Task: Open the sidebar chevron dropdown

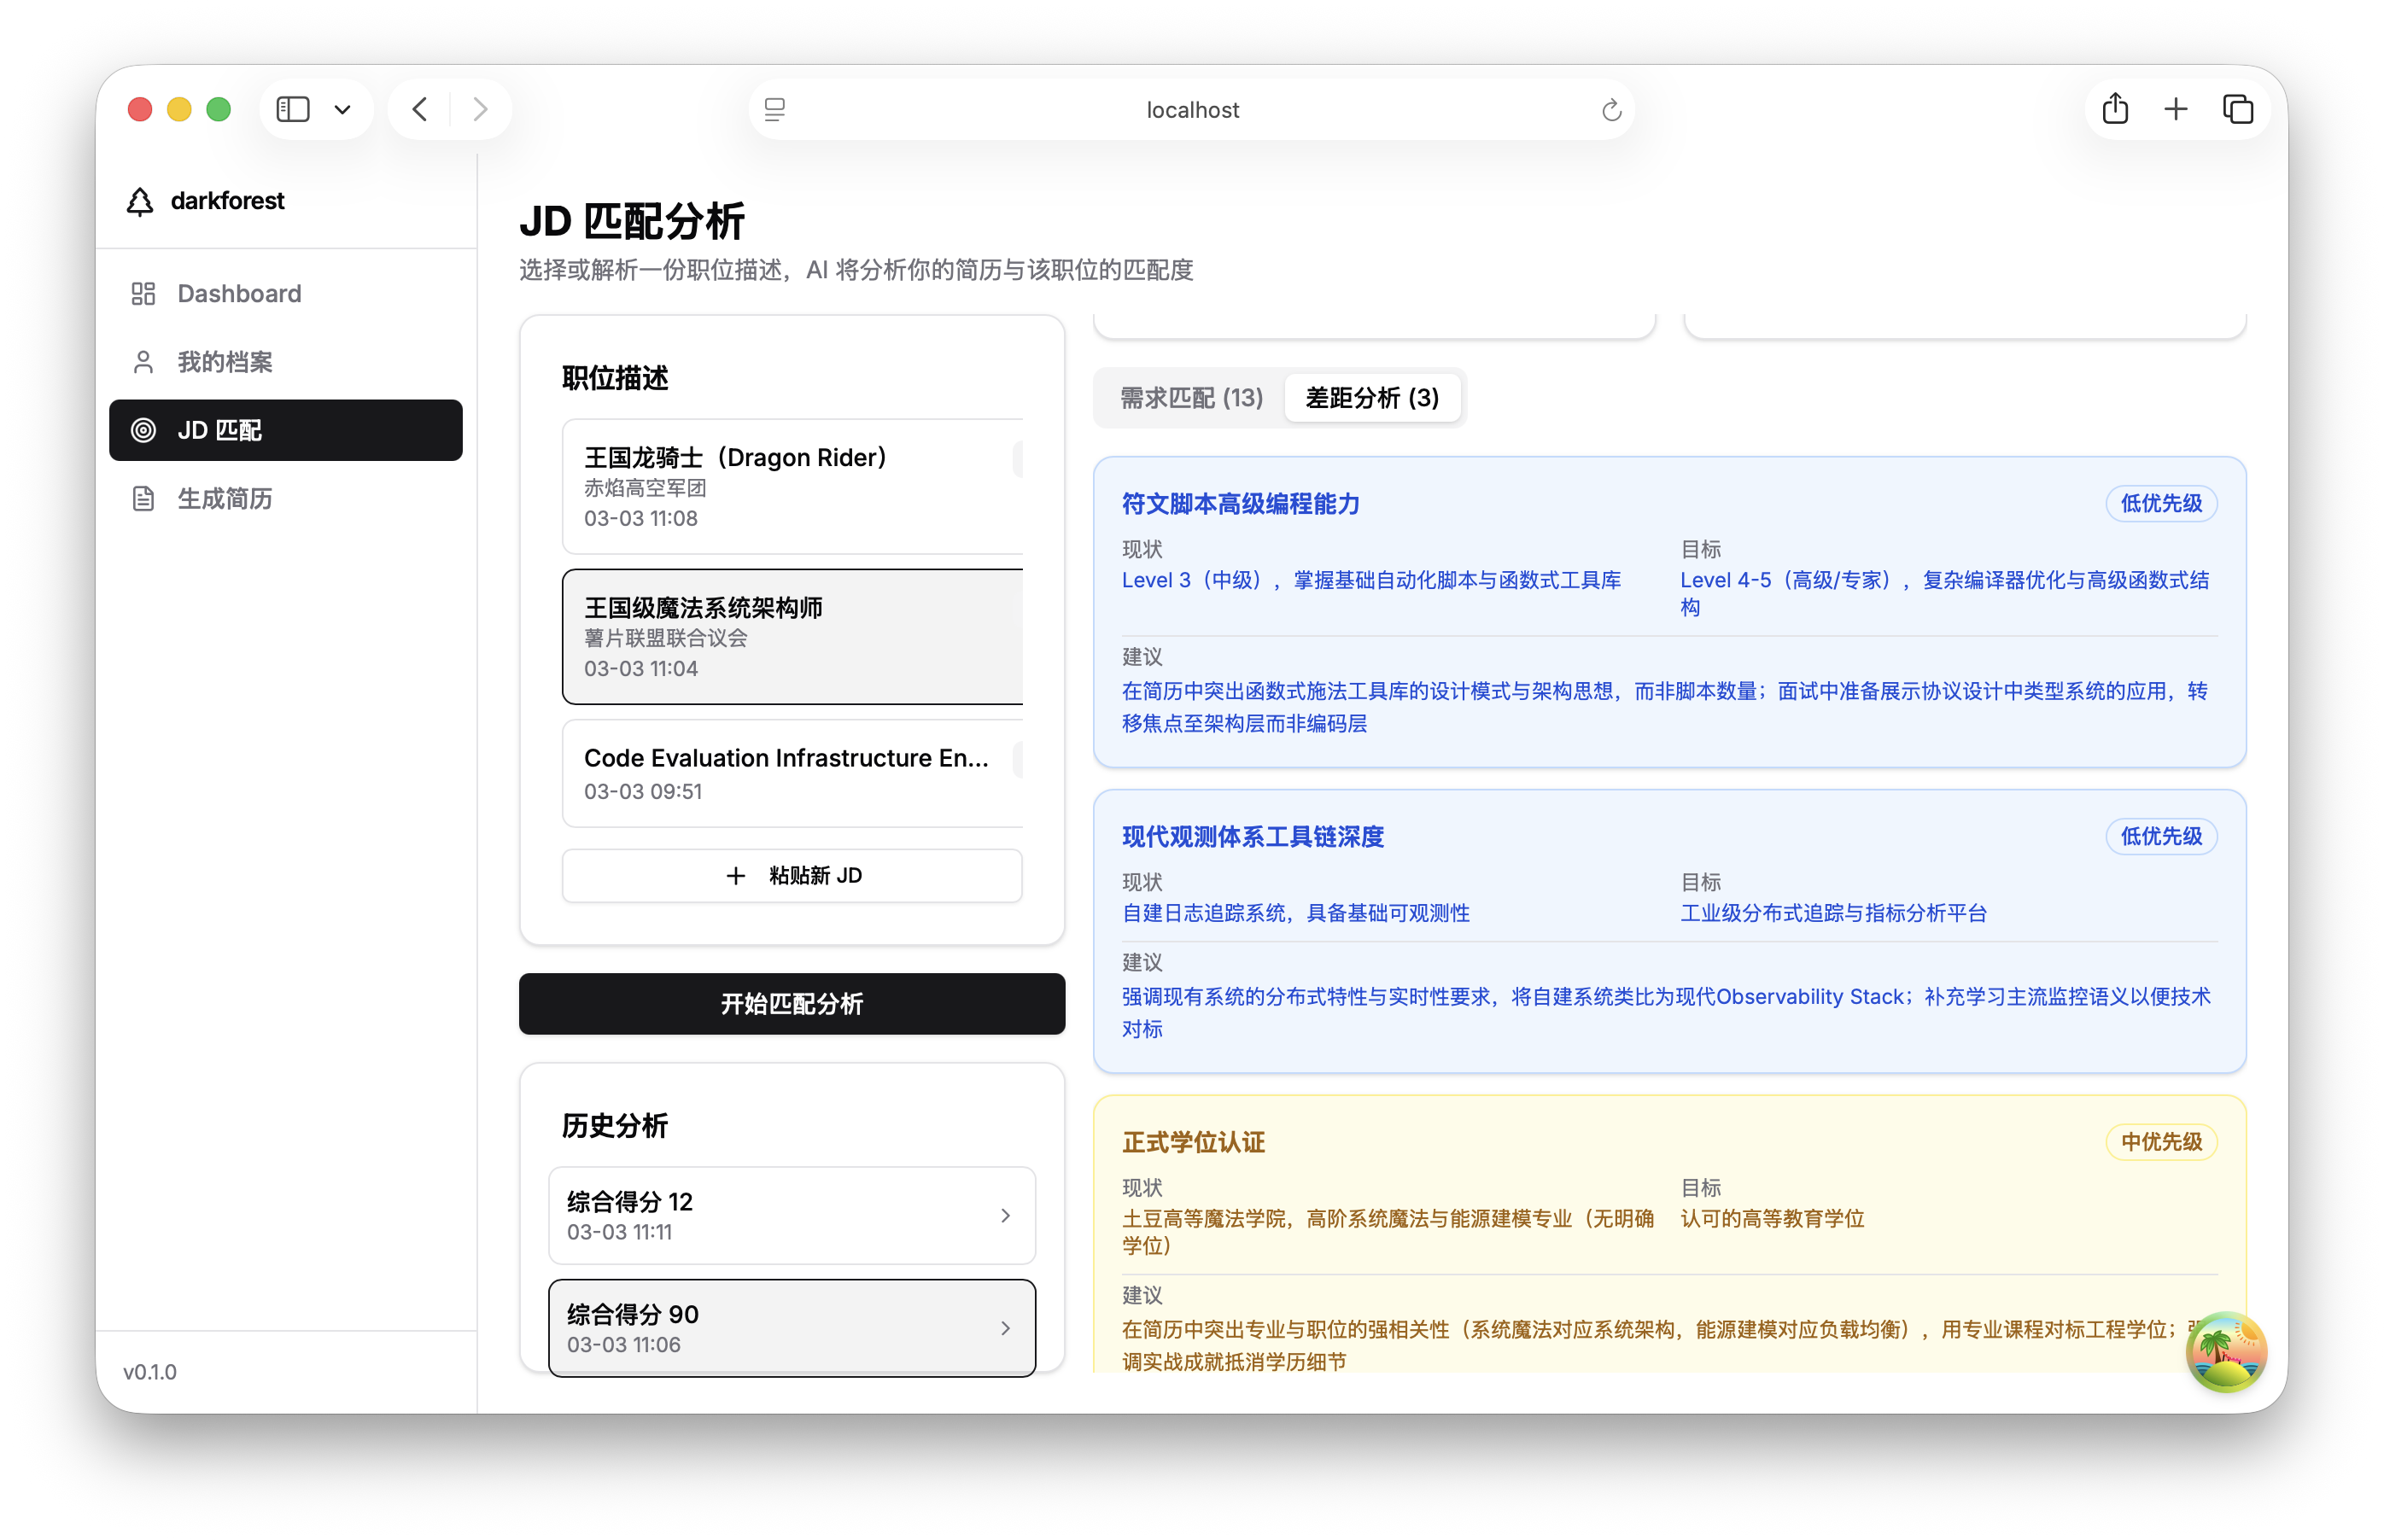Action: coord(343,109)
